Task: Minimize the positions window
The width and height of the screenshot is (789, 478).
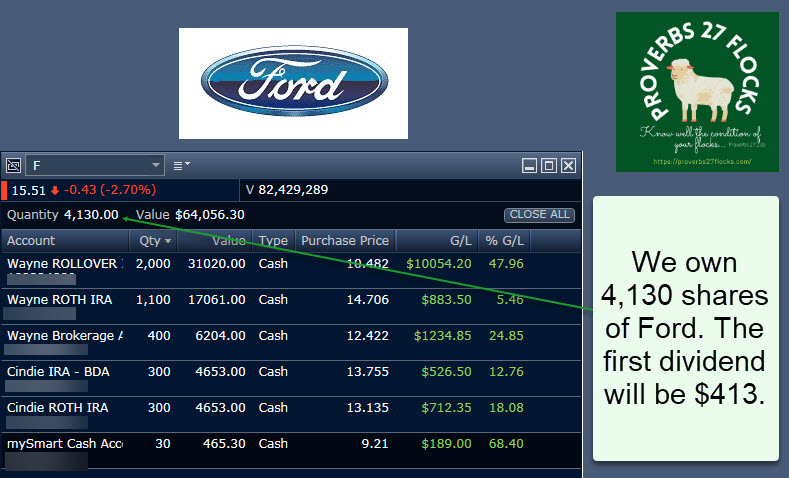Action: pyautogui.click(x=530, y=165)
